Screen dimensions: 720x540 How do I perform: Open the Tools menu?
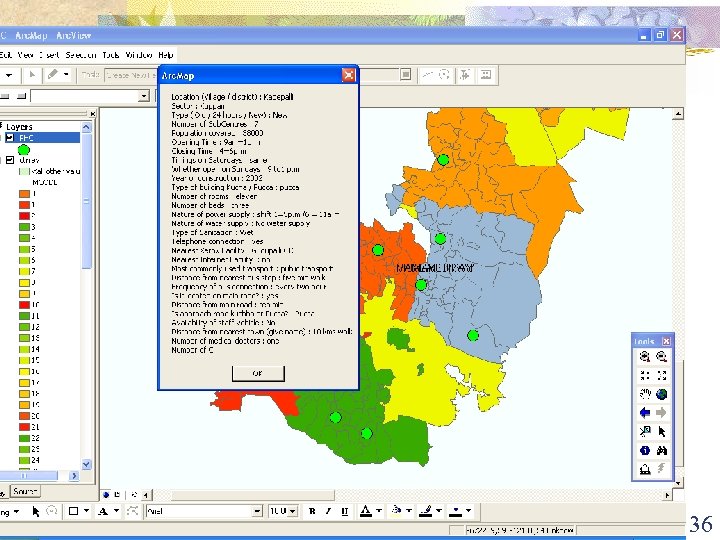pyautogui.click(x=110, y=55)
